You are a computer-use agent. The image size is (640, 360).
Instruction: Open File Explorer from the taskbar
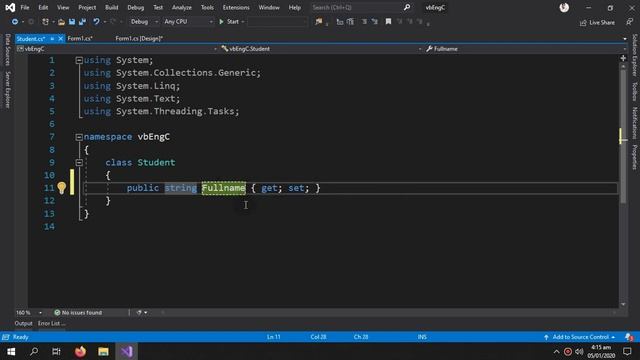tap(103, 351)
